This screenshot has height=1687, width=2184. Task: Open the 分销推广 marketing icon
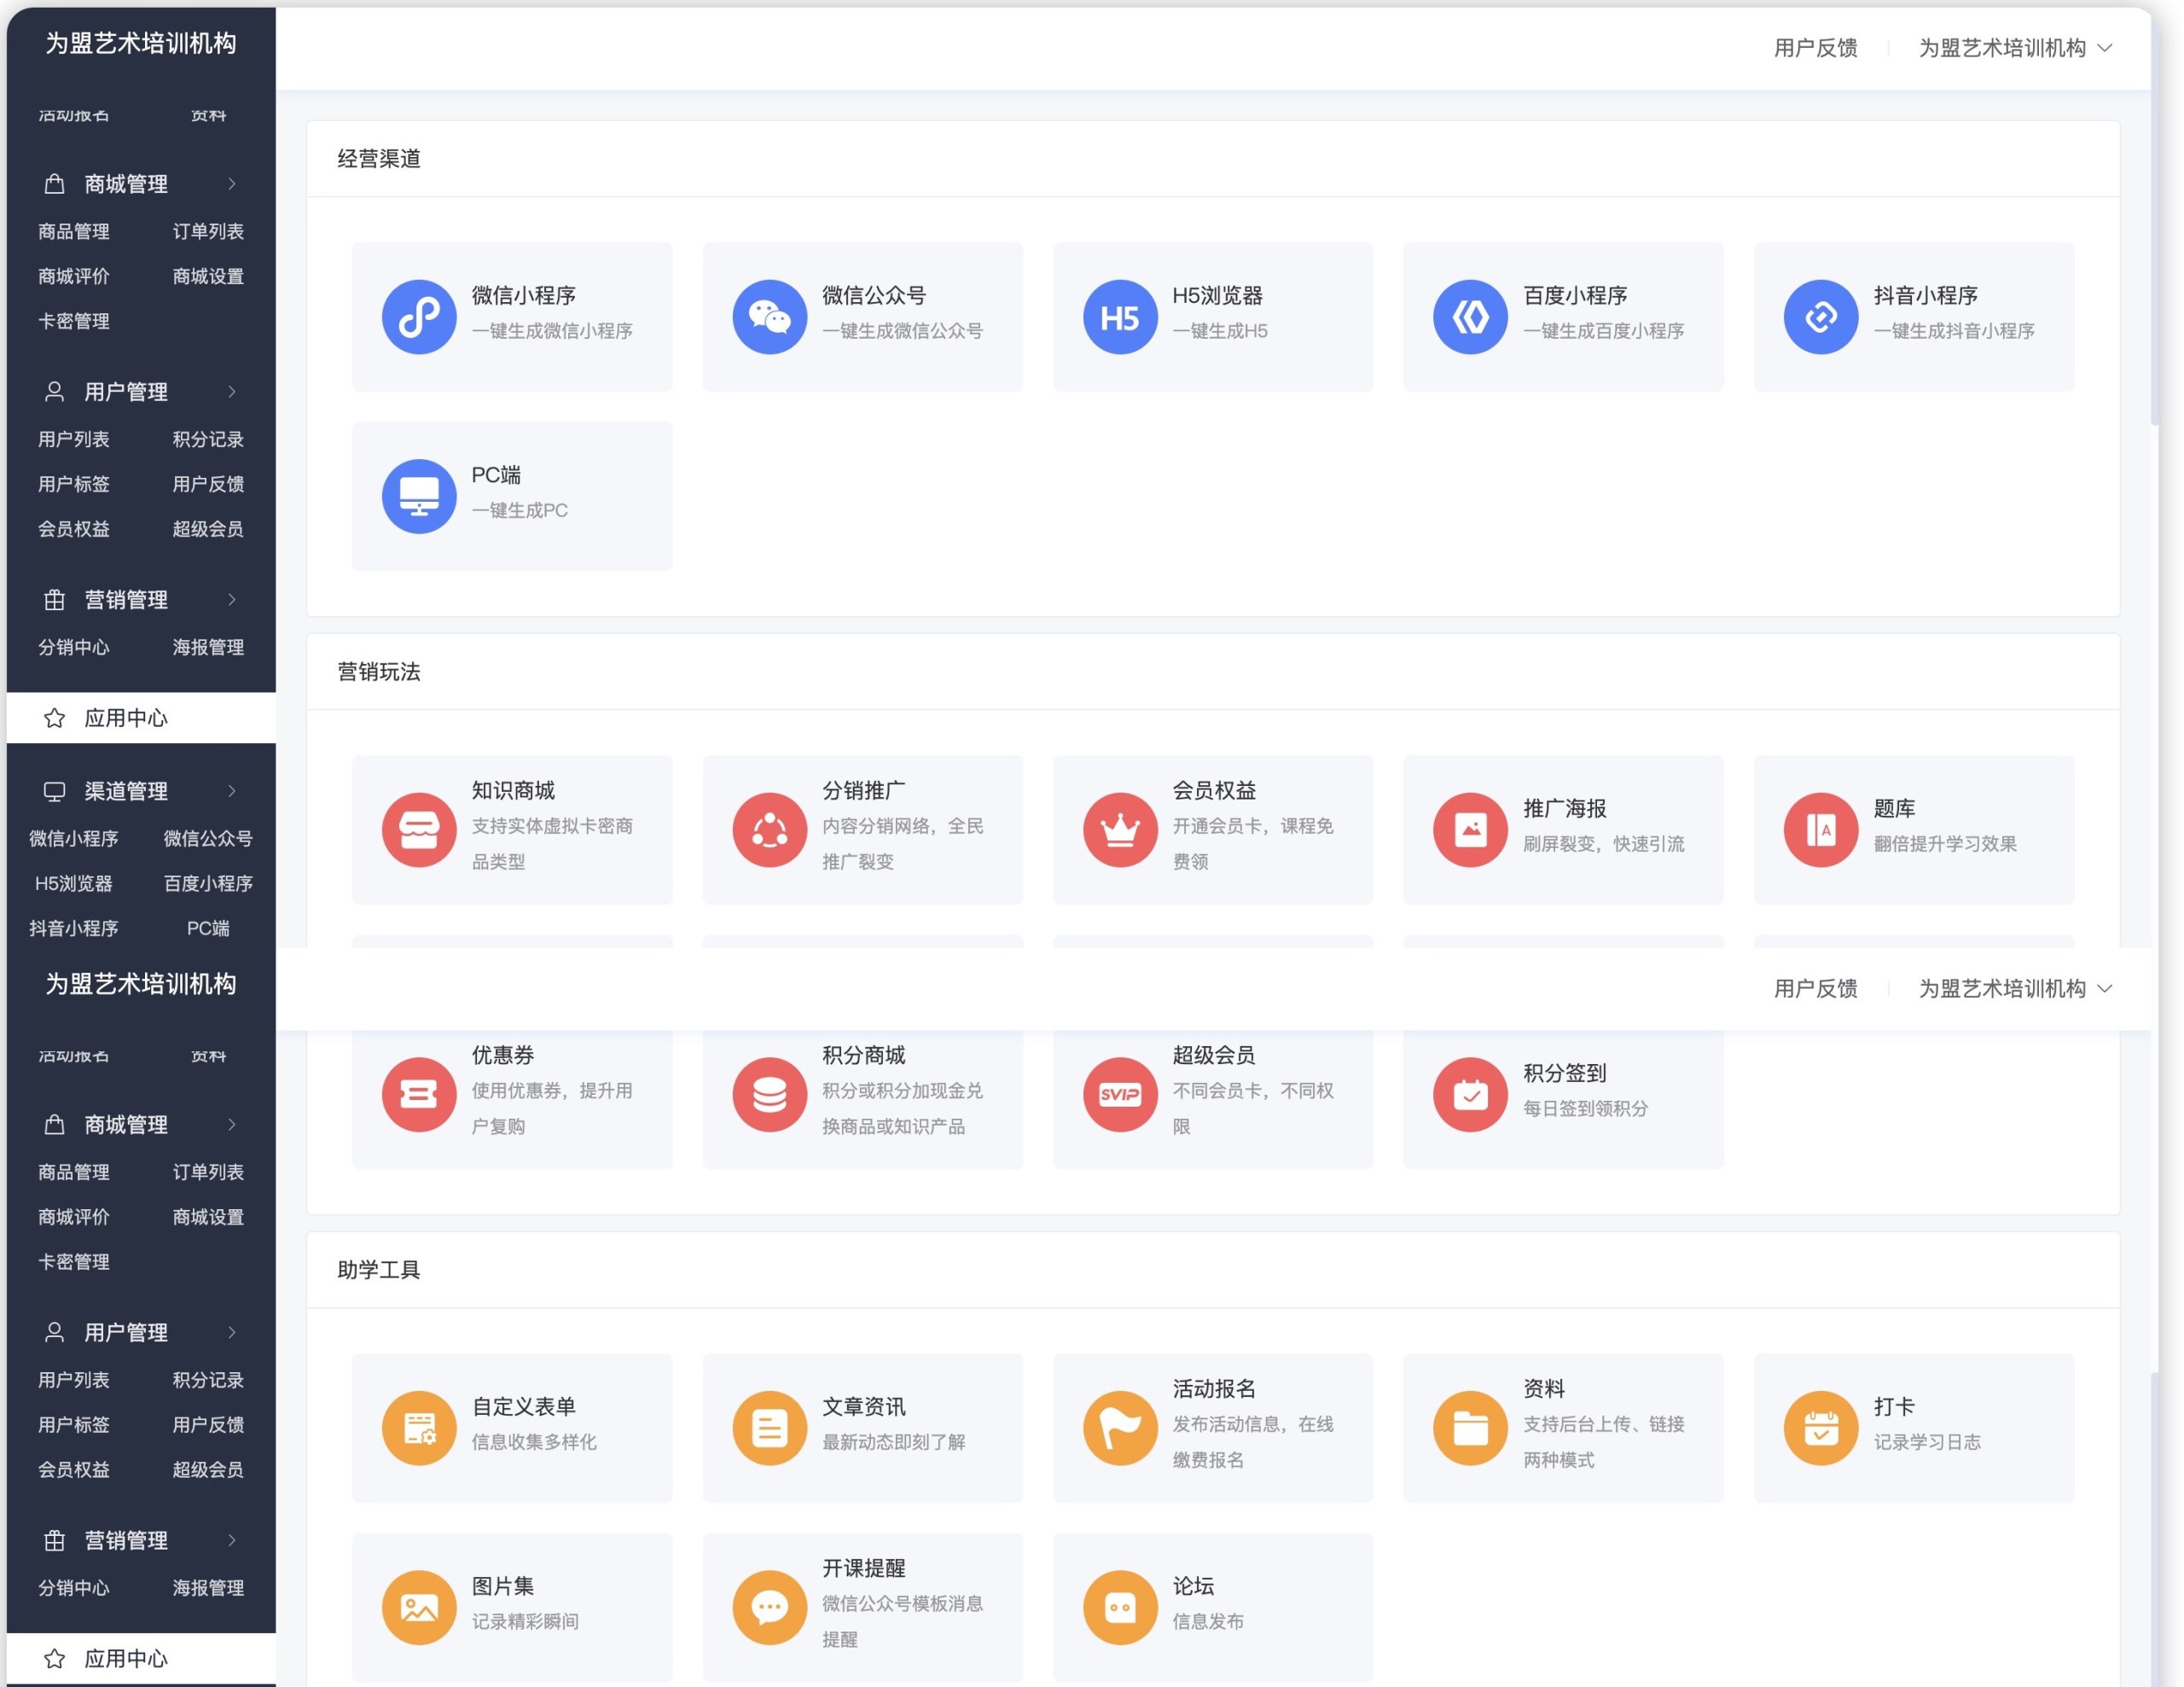pyautogui.click(x=769, y=829)
